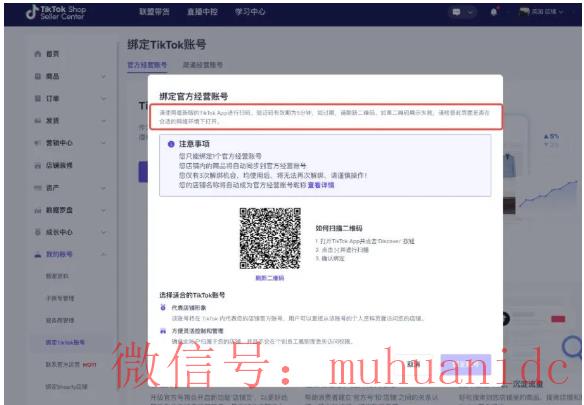Open the first submenu item under 我的账号
Viewport: 584px width, 405px height.
click(57, 276)
